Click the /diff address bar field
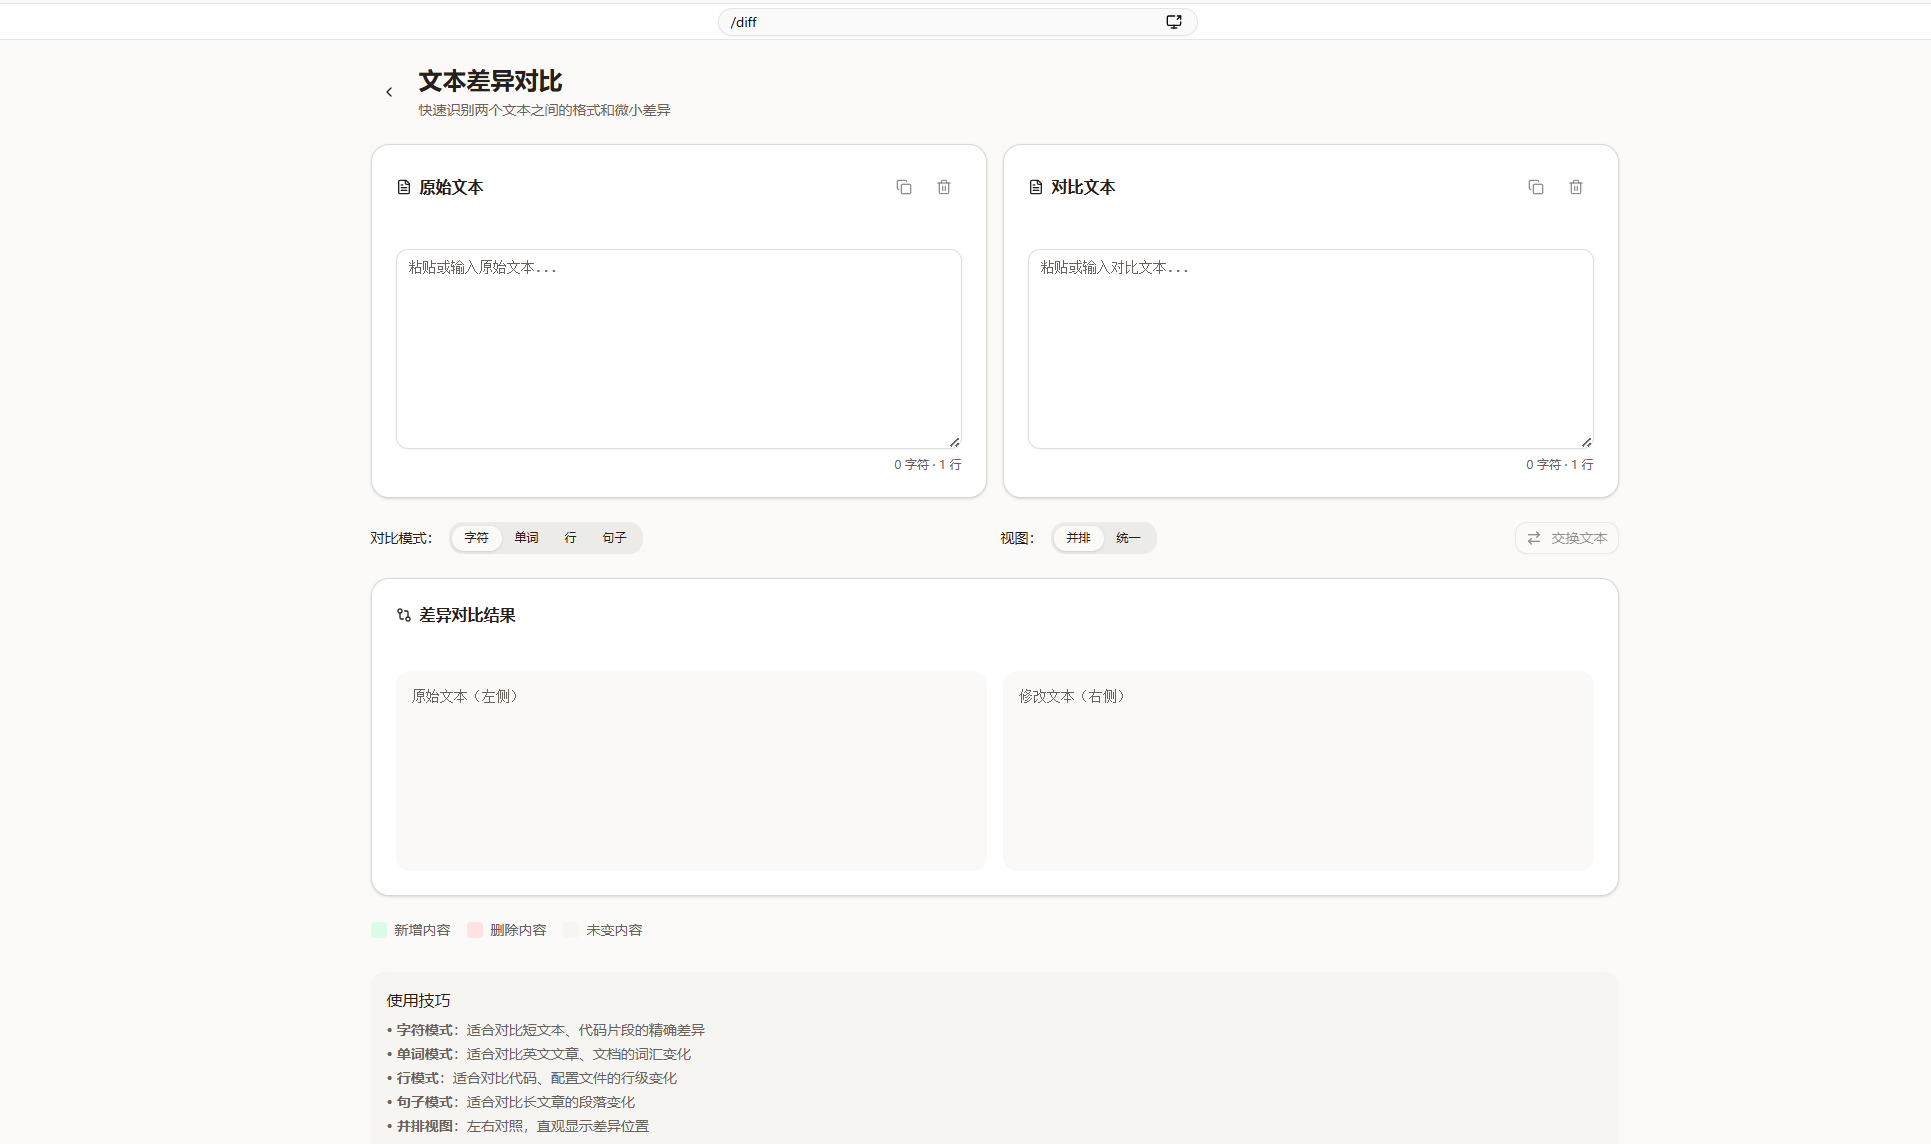The image size is (1931, 1144). (x=940, y=22)
